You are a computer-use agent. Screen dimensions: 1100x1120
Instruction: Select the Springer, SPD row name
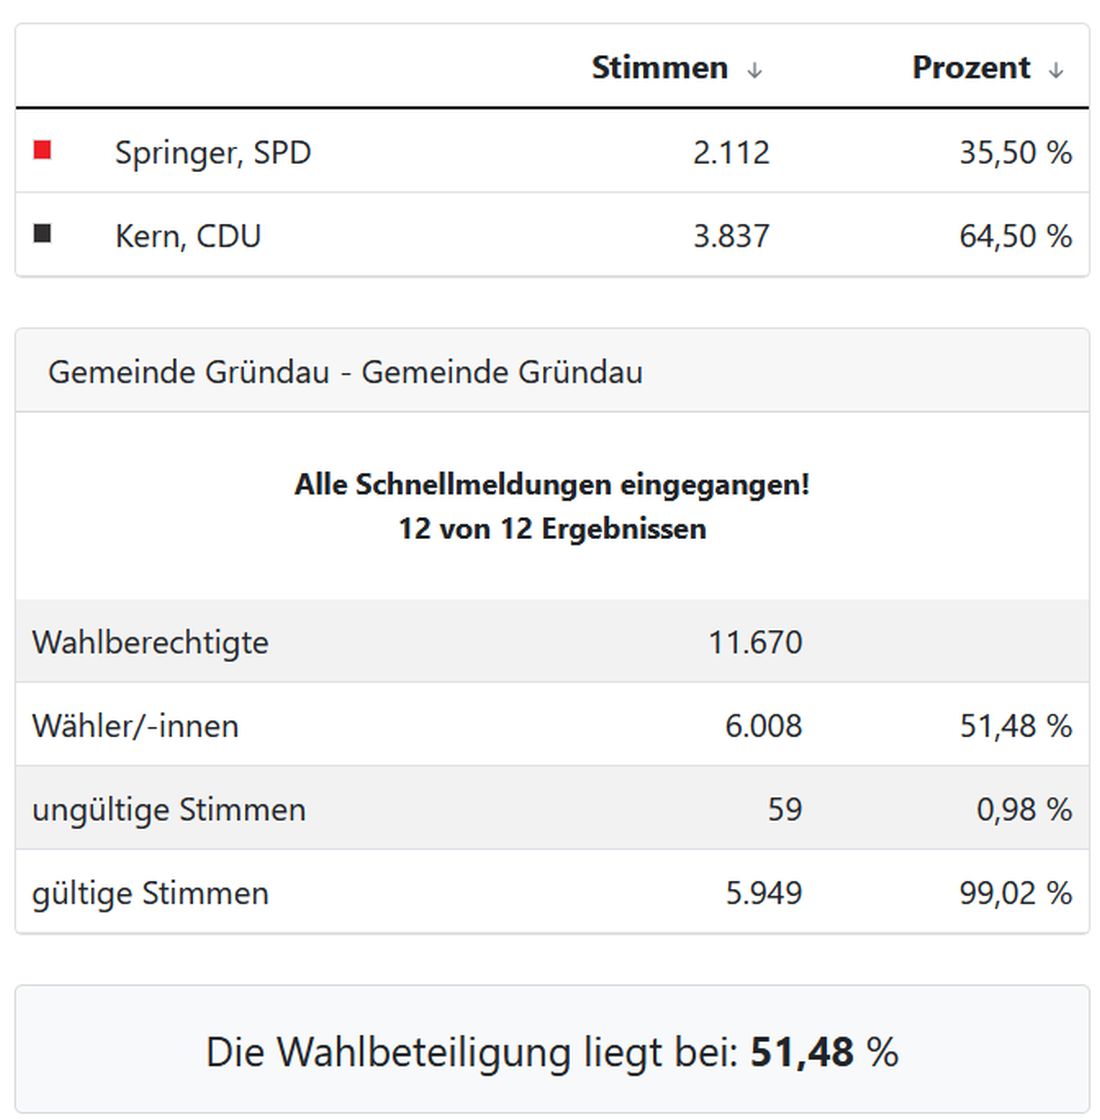[x=213, y=152]
